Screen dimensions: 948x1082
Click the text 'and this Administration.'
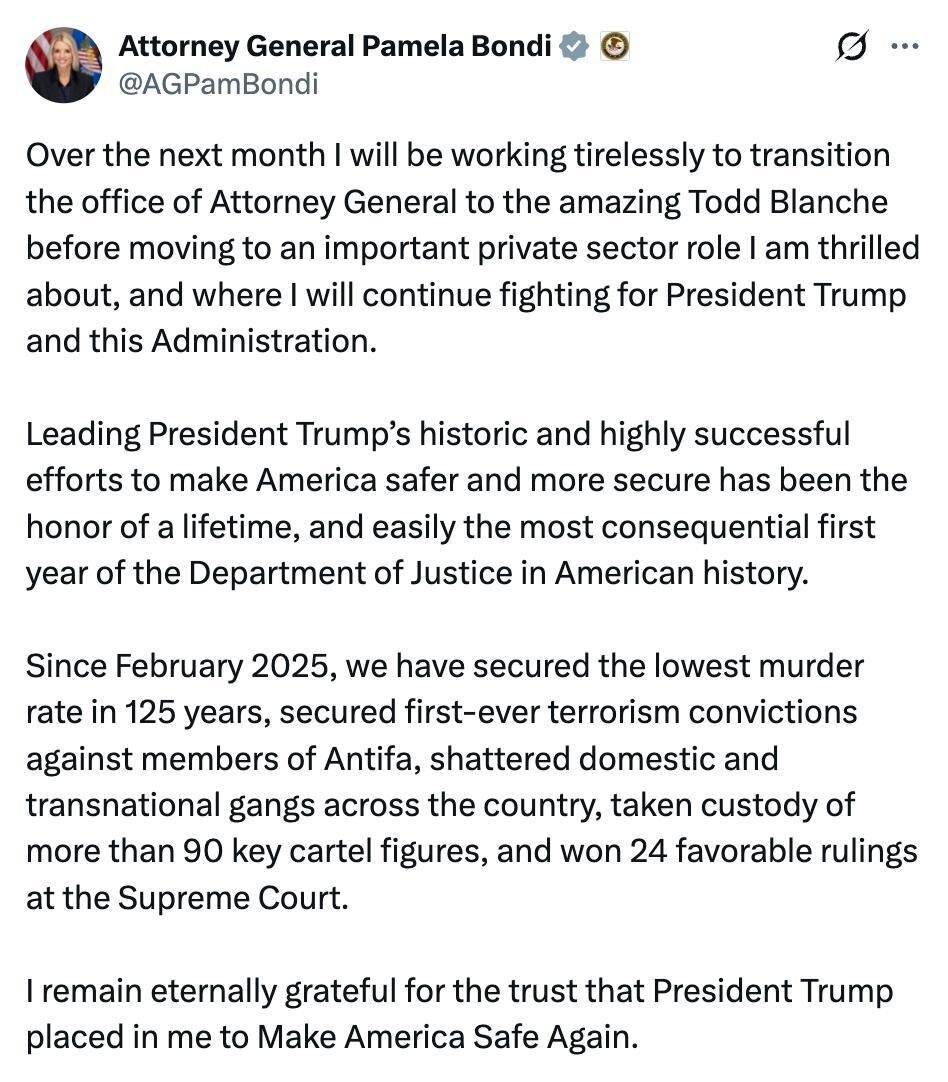click(x=202, y=341)
